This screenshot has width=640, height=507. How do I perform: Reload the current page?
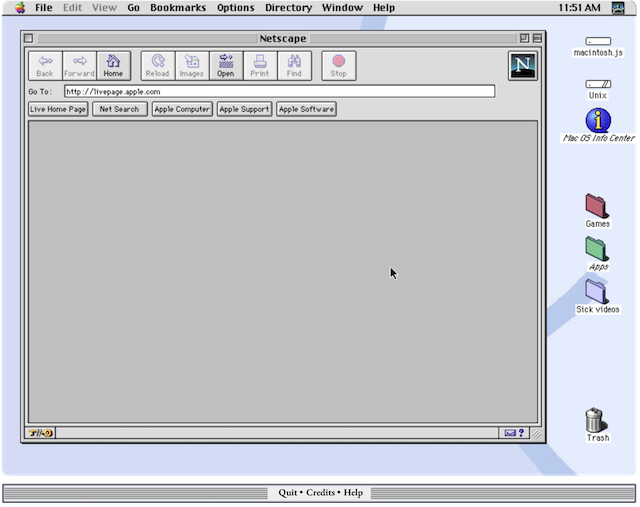coord(158,66)
